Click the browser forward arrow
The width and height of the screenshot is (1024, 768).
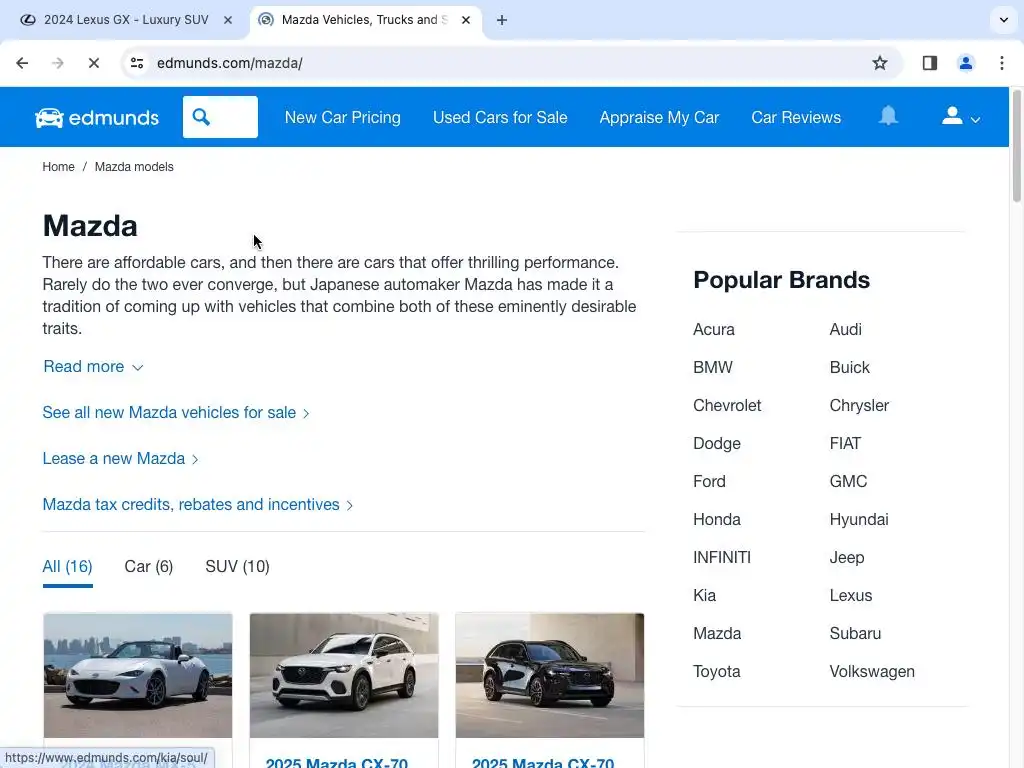(x=57, y=63)
